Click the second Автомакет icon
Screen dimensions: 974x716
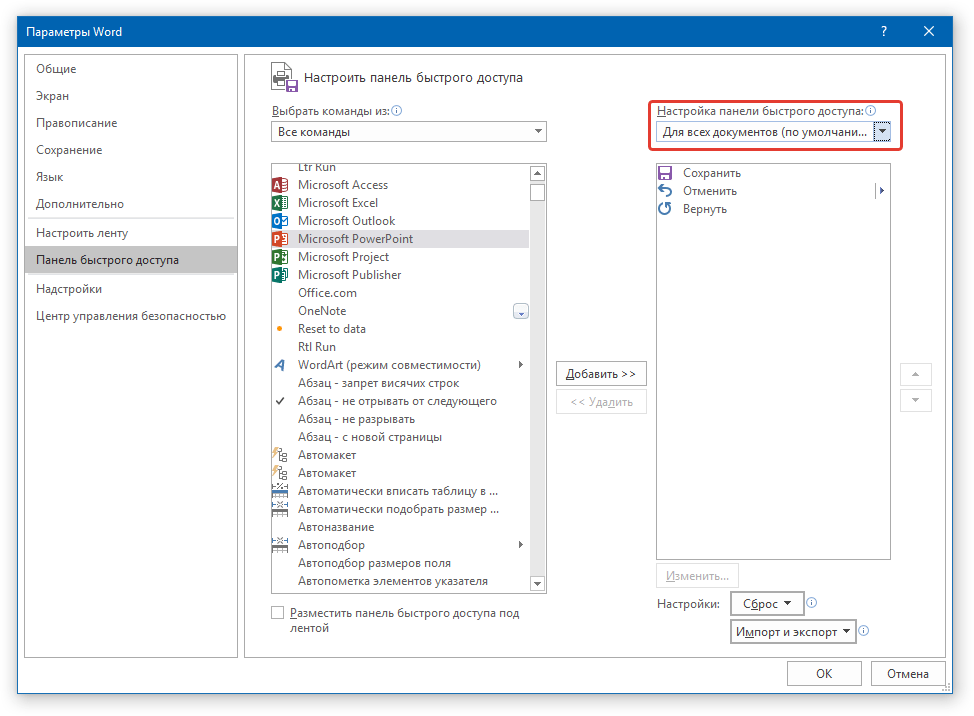pyautogui.click(x=280, y=473)
